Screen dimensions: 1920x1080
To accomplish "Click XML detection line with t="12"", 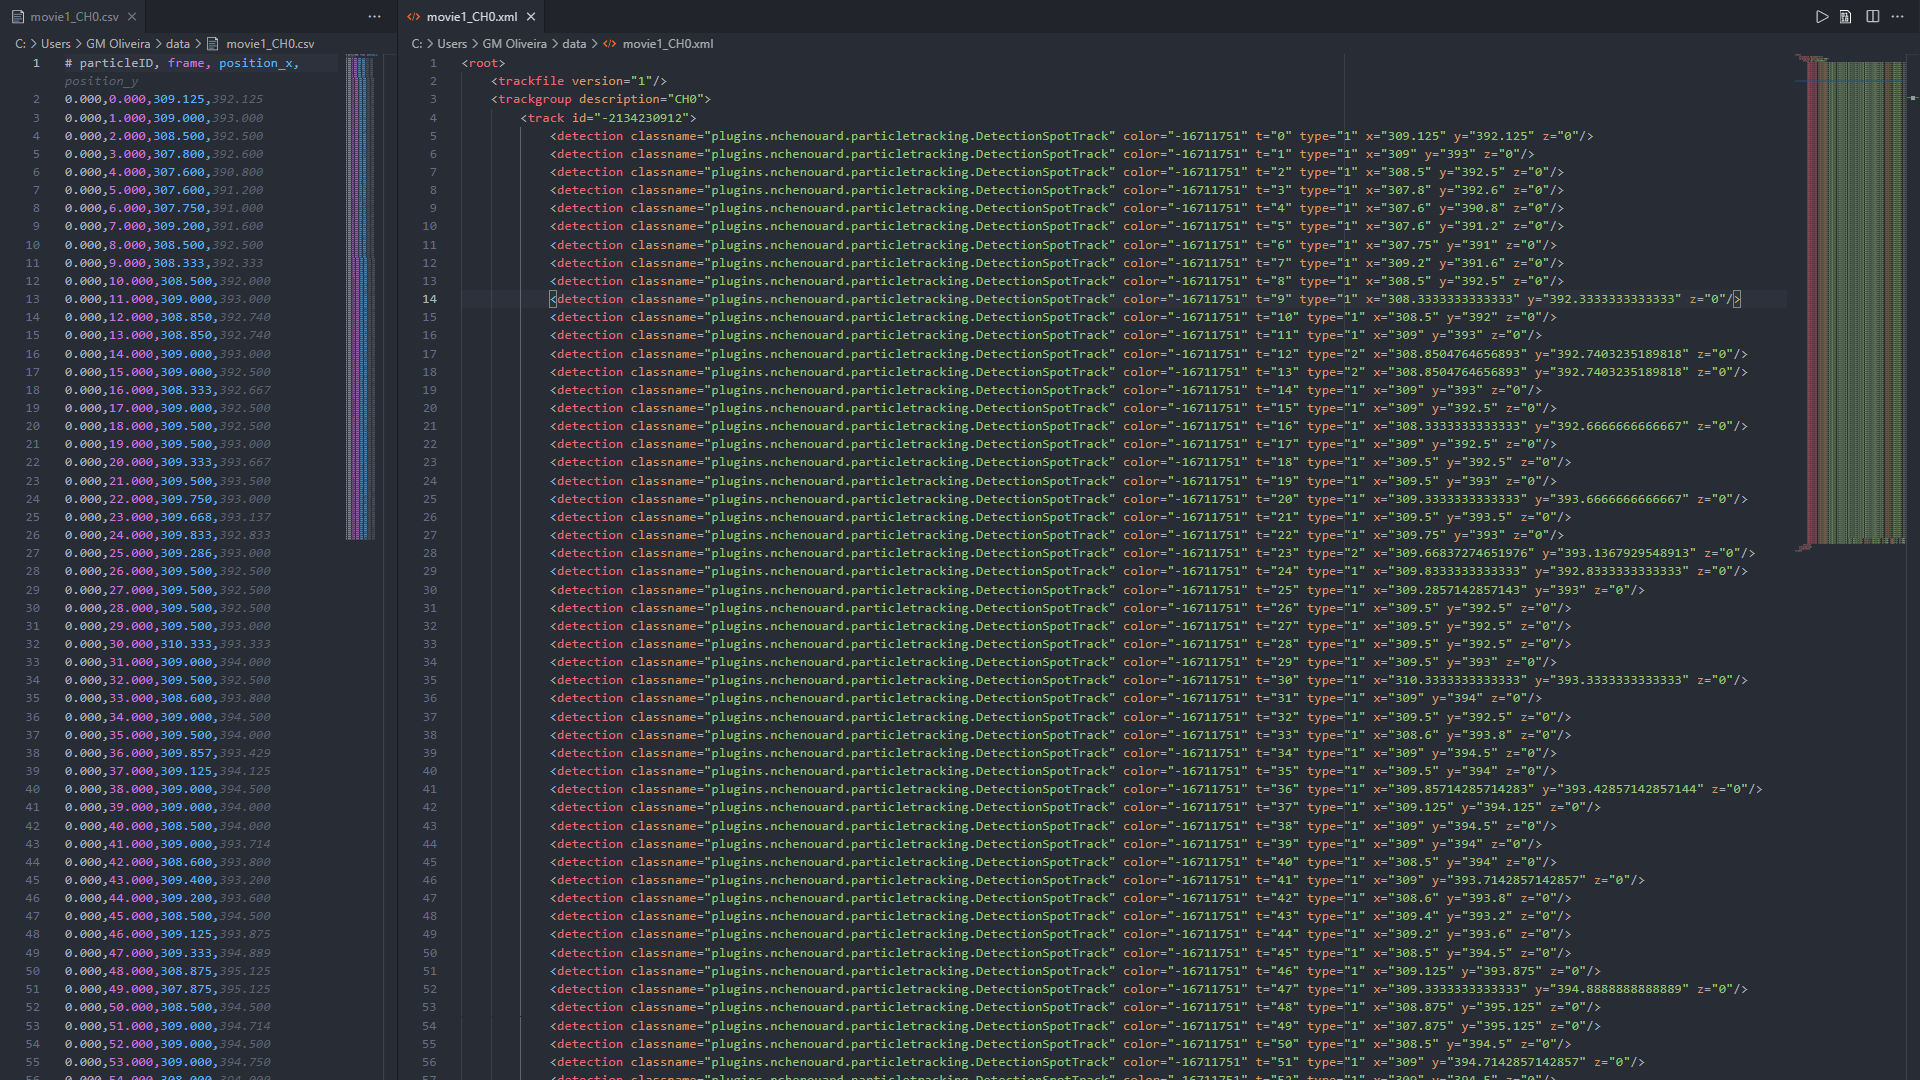I will [1148, 354].
